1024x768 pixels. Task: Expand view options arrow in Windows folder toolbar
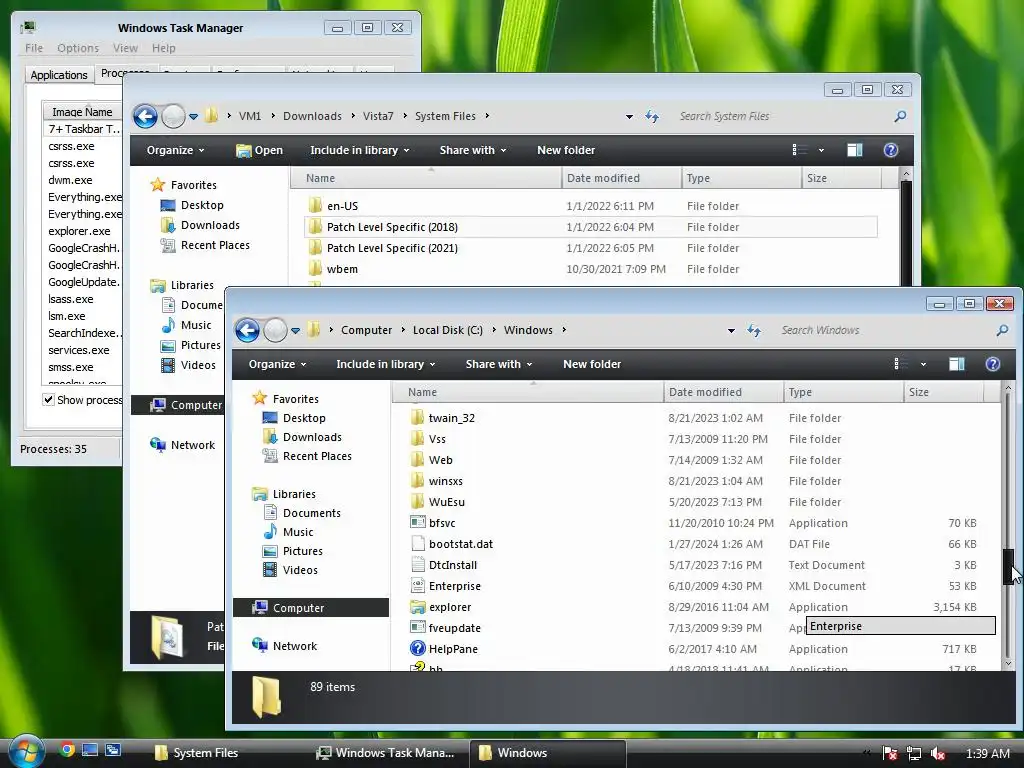pos(923,364)
